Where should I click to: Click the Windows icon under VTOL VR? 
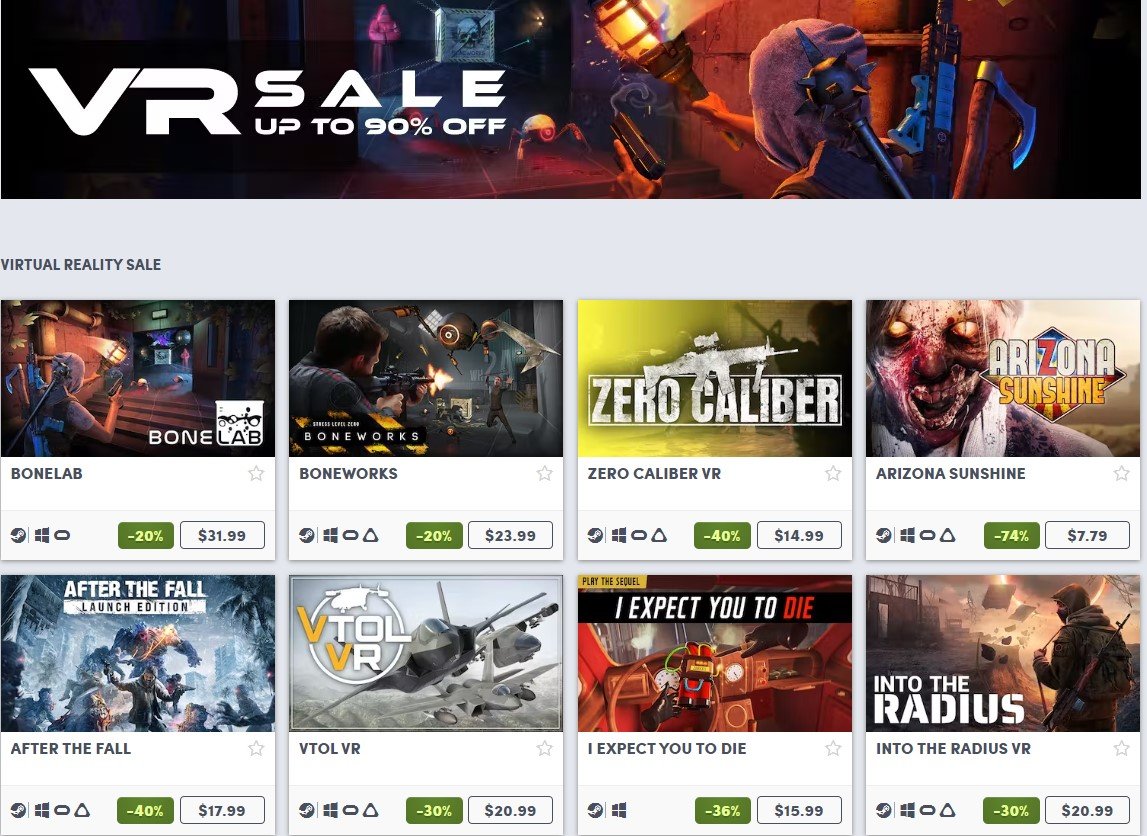click(x=331, y=810)
